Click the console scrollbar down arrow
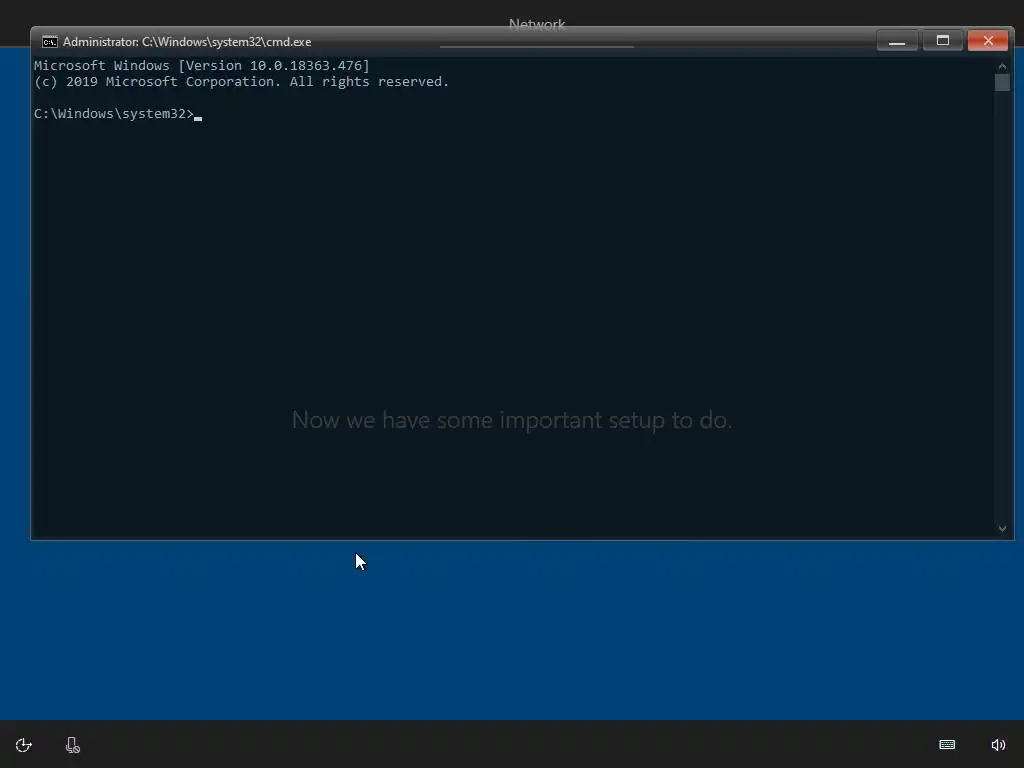1024x768 pixels. pos(1002,529)
